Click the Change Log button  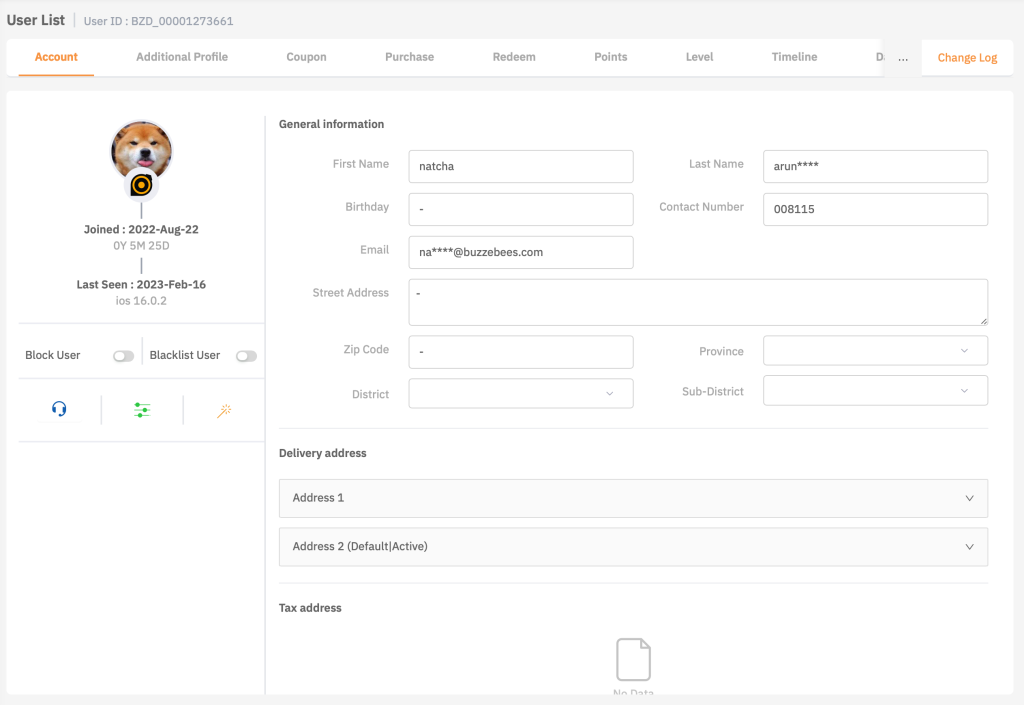[966, 57]
